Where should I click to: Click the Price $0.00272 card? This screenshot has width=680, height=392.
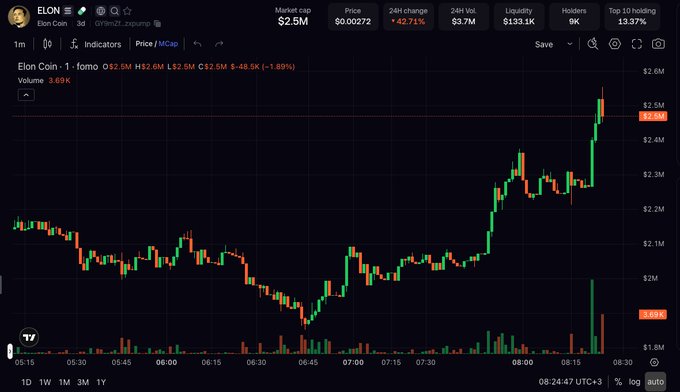pos(353,16)
